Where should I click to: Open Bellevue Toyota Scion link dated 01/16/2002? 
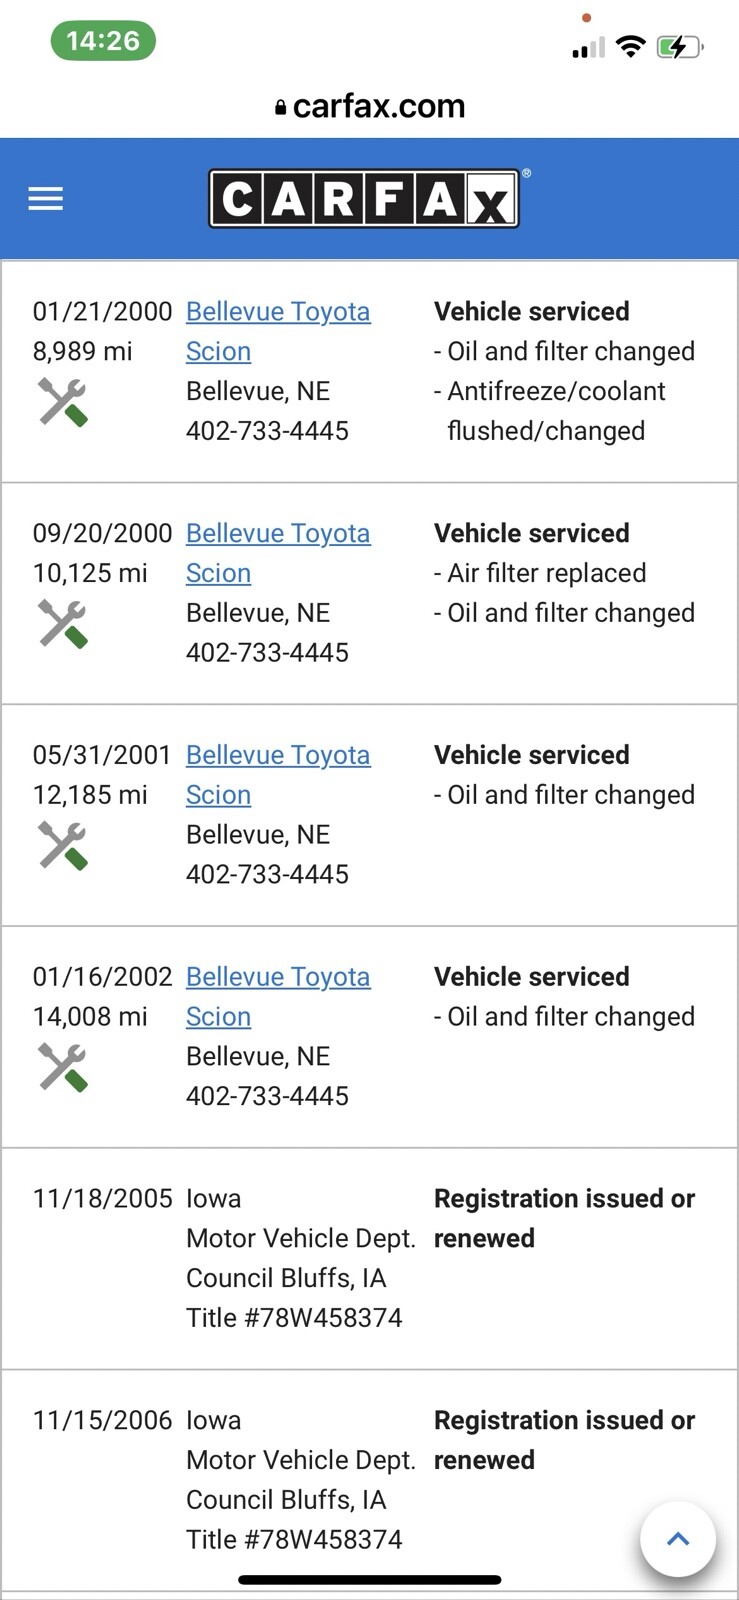[x=278, y=978]
